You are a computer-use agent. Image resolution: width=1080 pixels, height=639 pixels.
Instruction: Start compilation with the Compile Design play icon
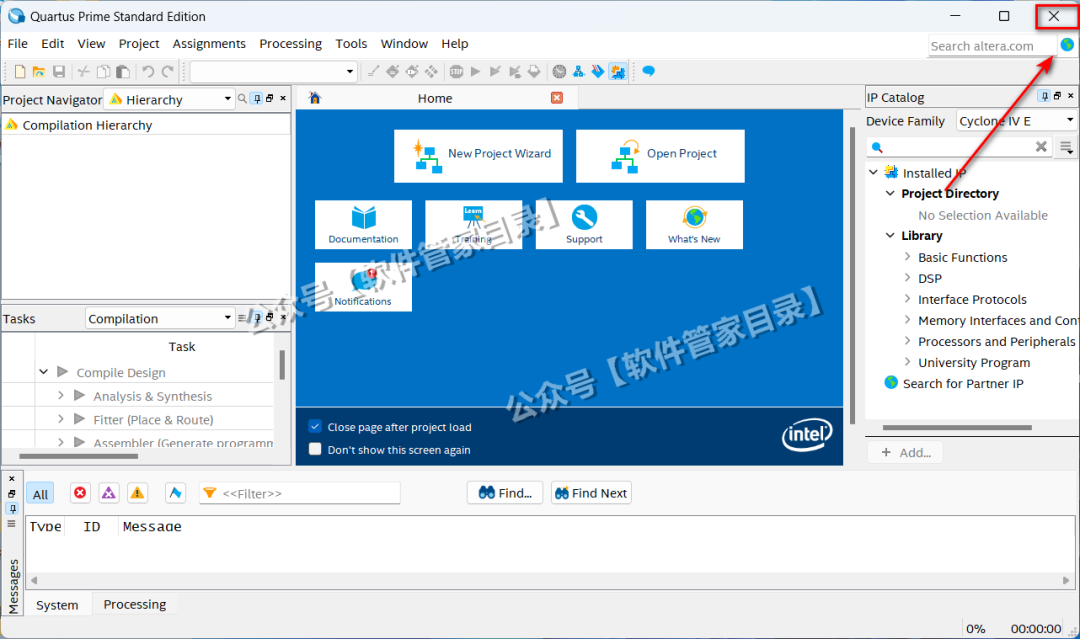[63, 371]
